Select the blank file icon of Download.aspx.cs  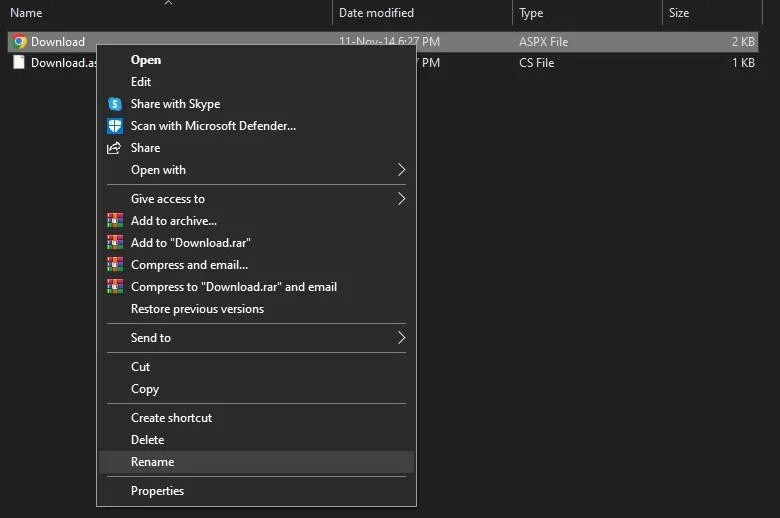[19, 63]
